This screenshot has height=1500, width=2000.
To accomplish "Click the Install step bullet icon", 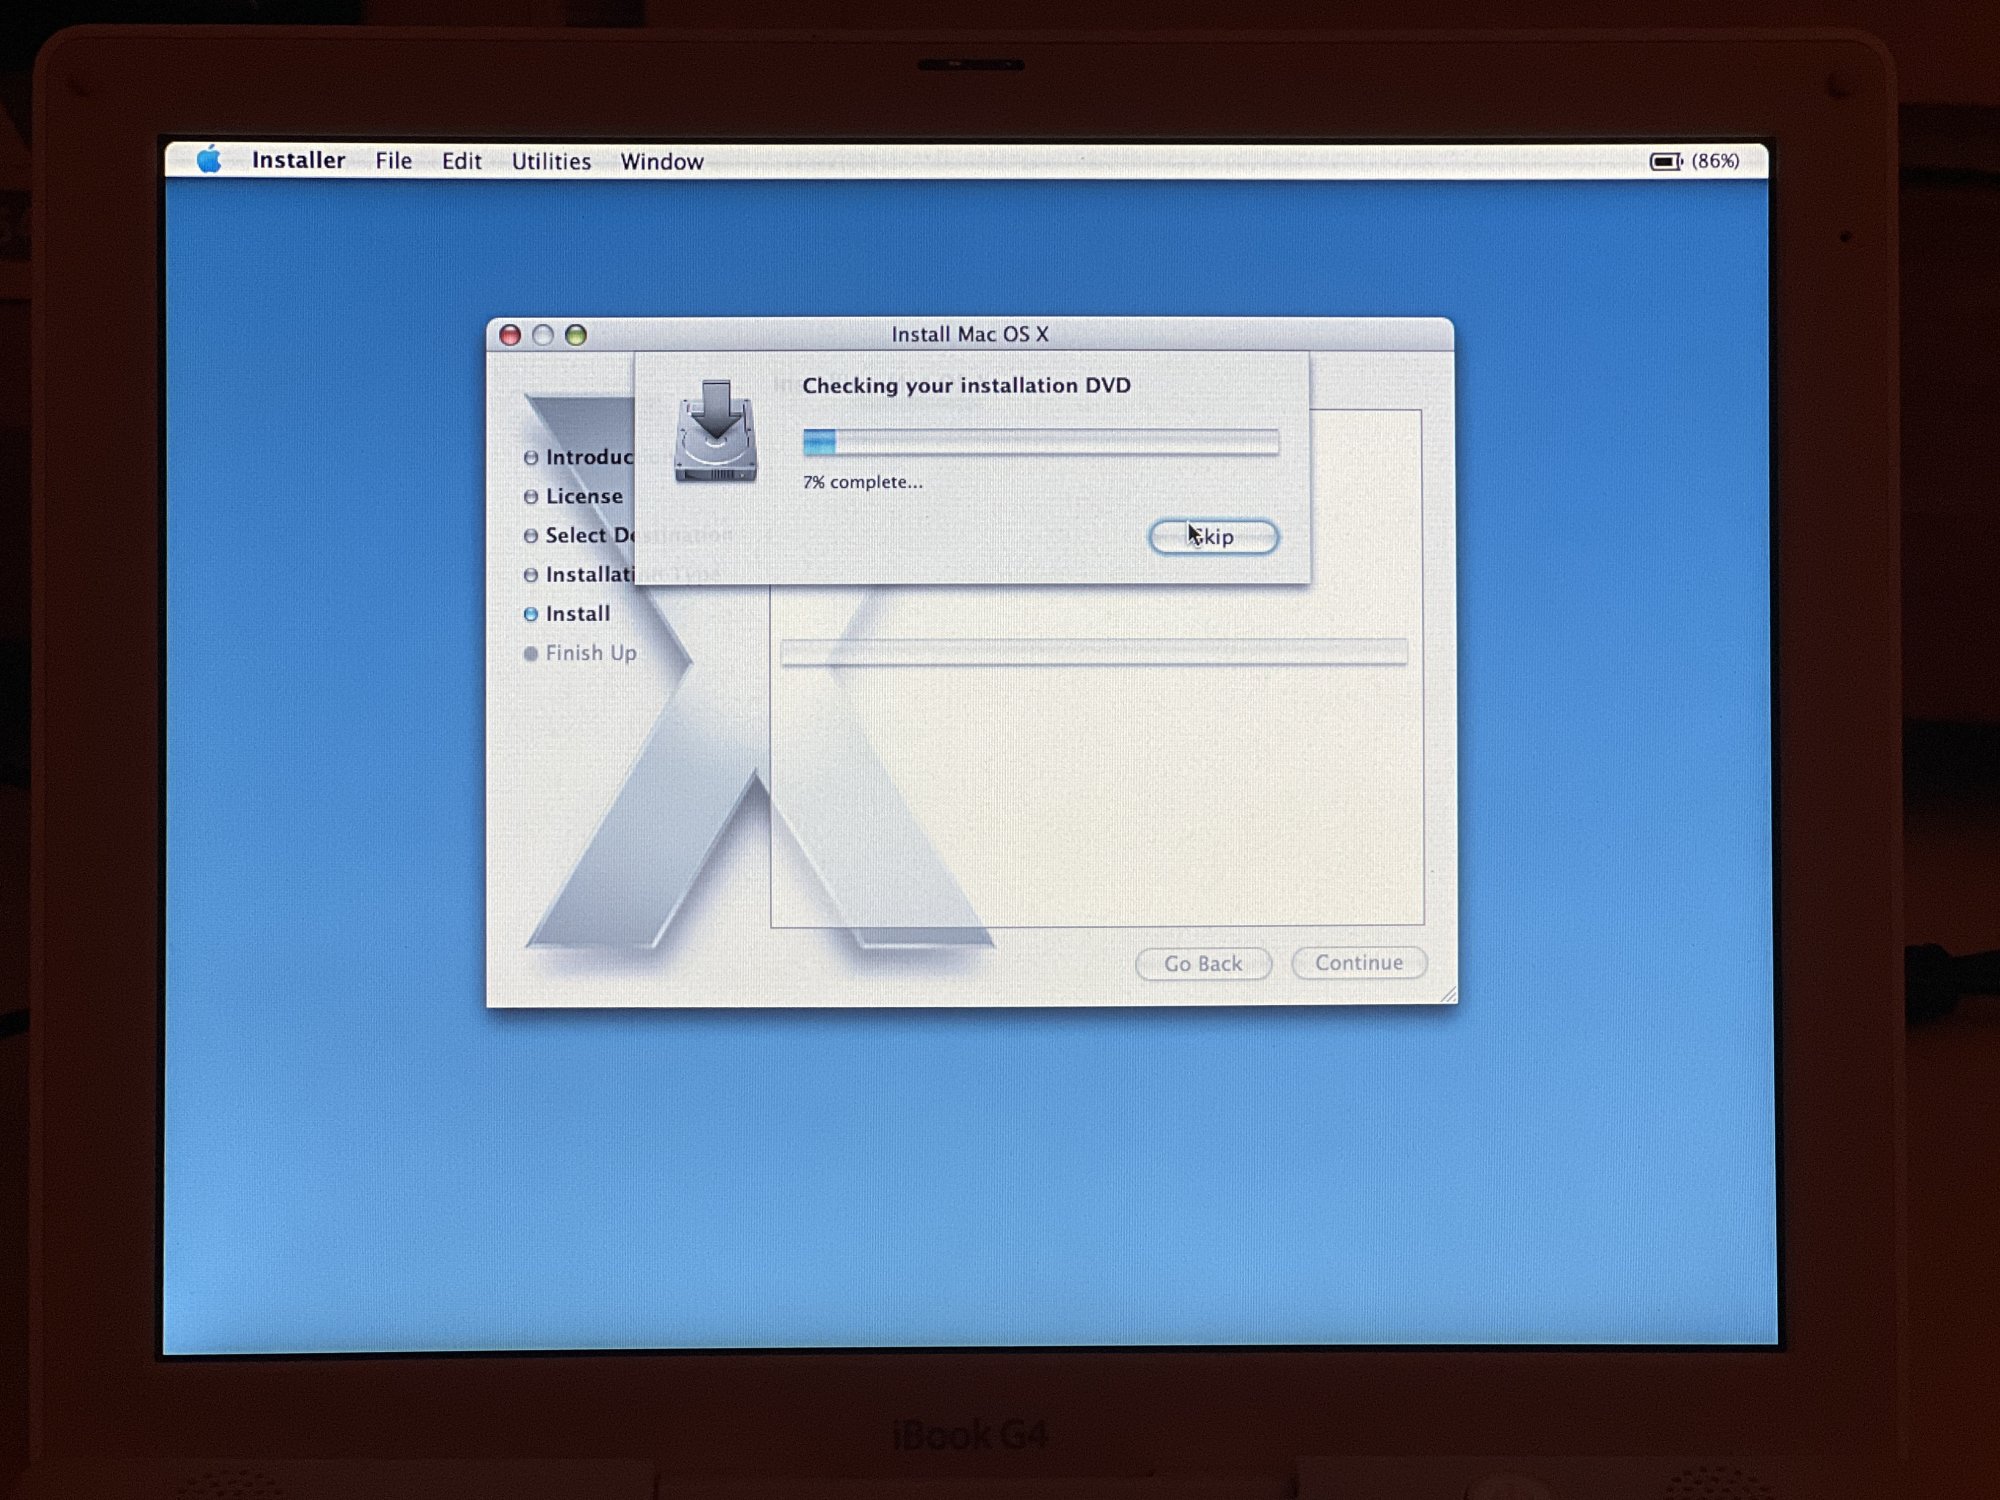I will [531, 614].
